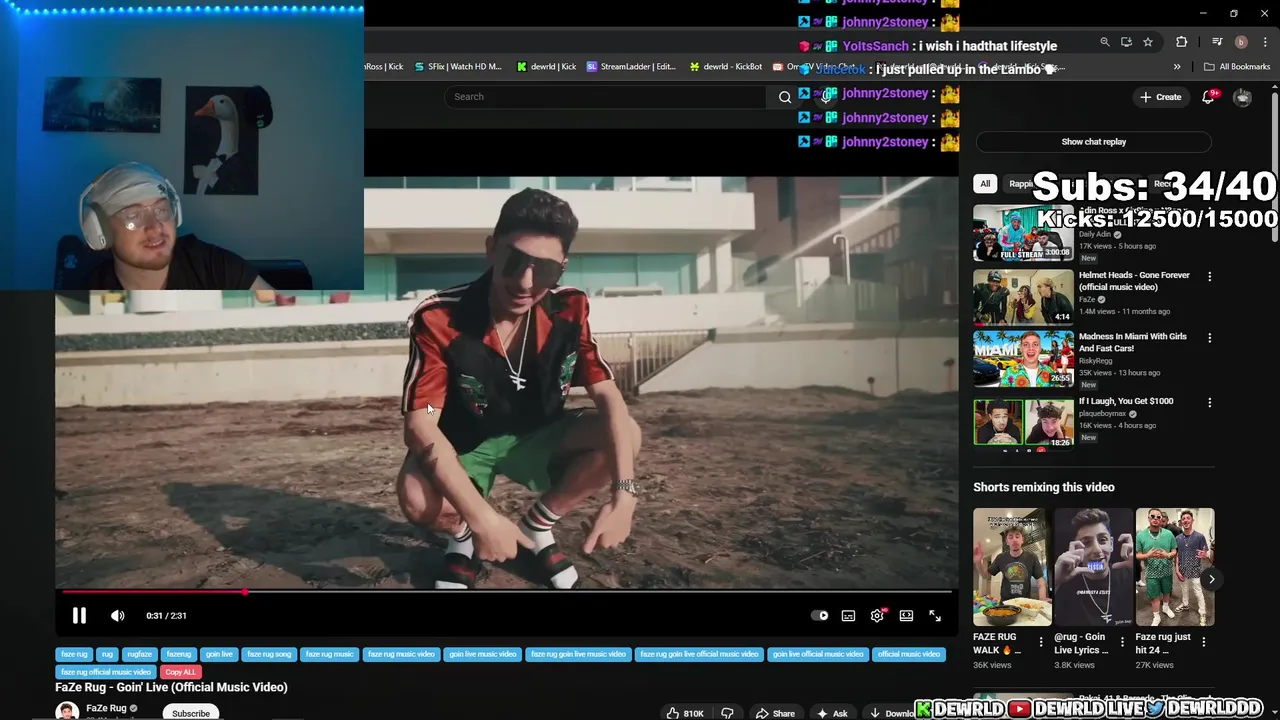1280x720 pixels.
Task: Focus the YouTube Search field
Action: pos(606,97)
